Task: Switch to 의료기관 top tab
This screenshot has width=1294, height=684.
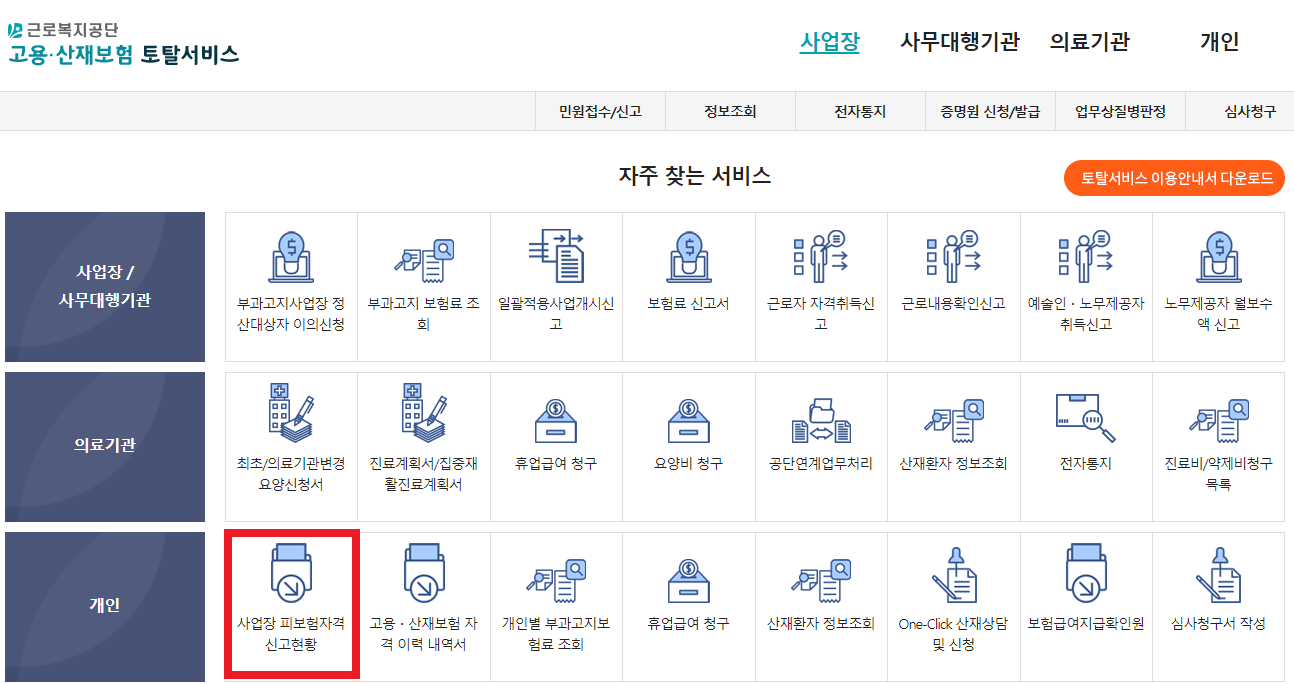Action: [1089, 42]
